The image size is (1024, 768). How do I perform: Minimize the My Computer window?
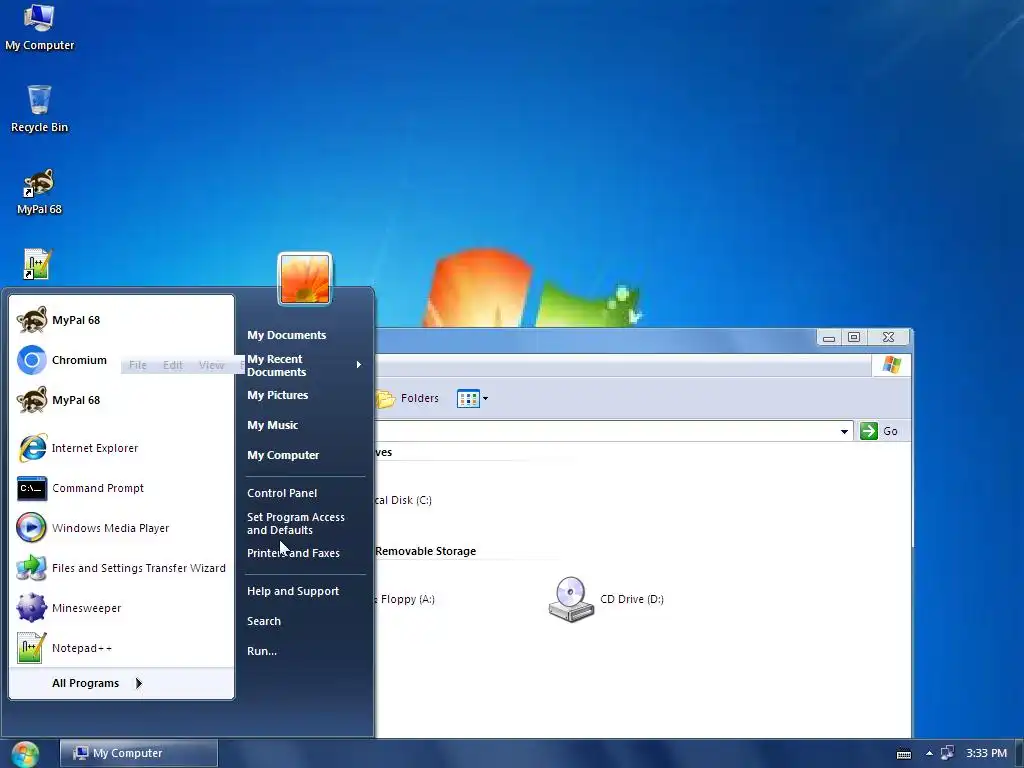click(x=829, y=337)
